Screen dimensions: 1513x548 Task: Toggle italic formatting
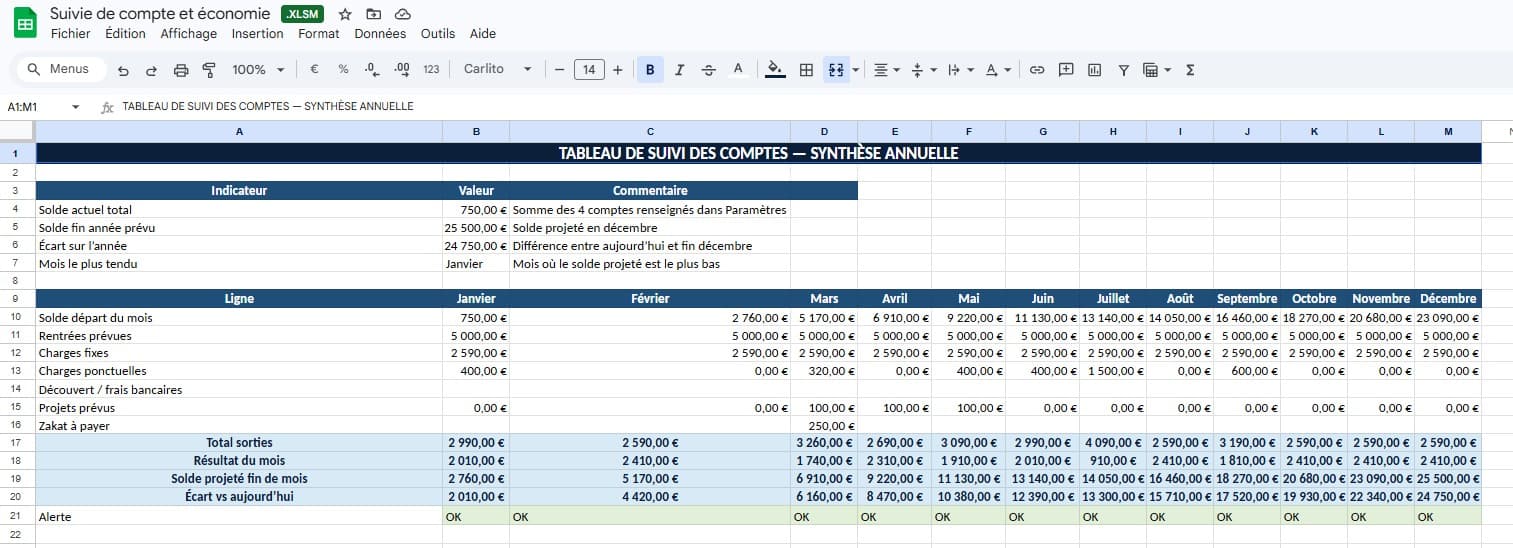(x=680, y=70)
